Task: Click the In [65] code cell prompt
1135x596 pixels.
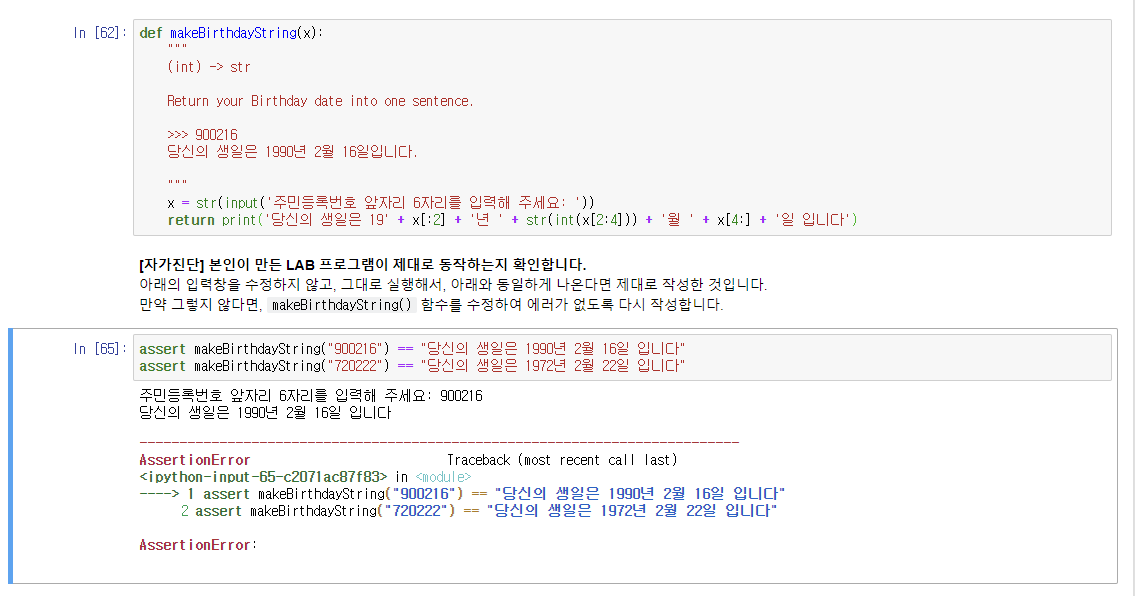Action: (x=100, y=348)
